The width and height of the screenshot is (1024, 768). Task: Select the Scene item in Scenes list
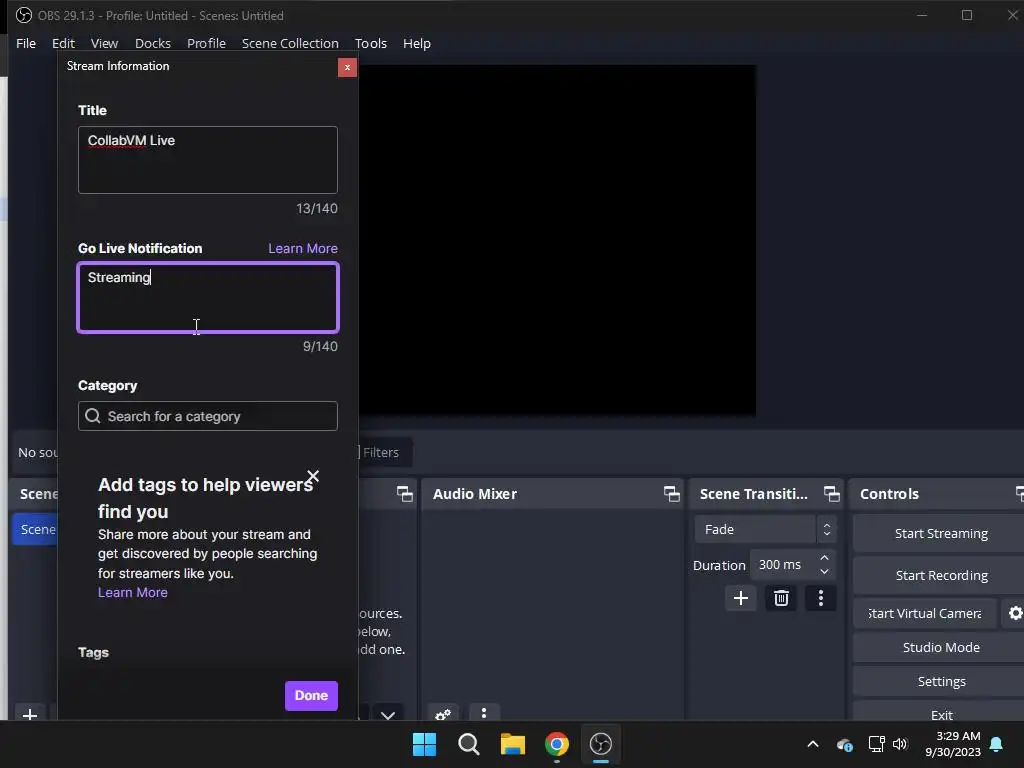click(x=35, y=529)
